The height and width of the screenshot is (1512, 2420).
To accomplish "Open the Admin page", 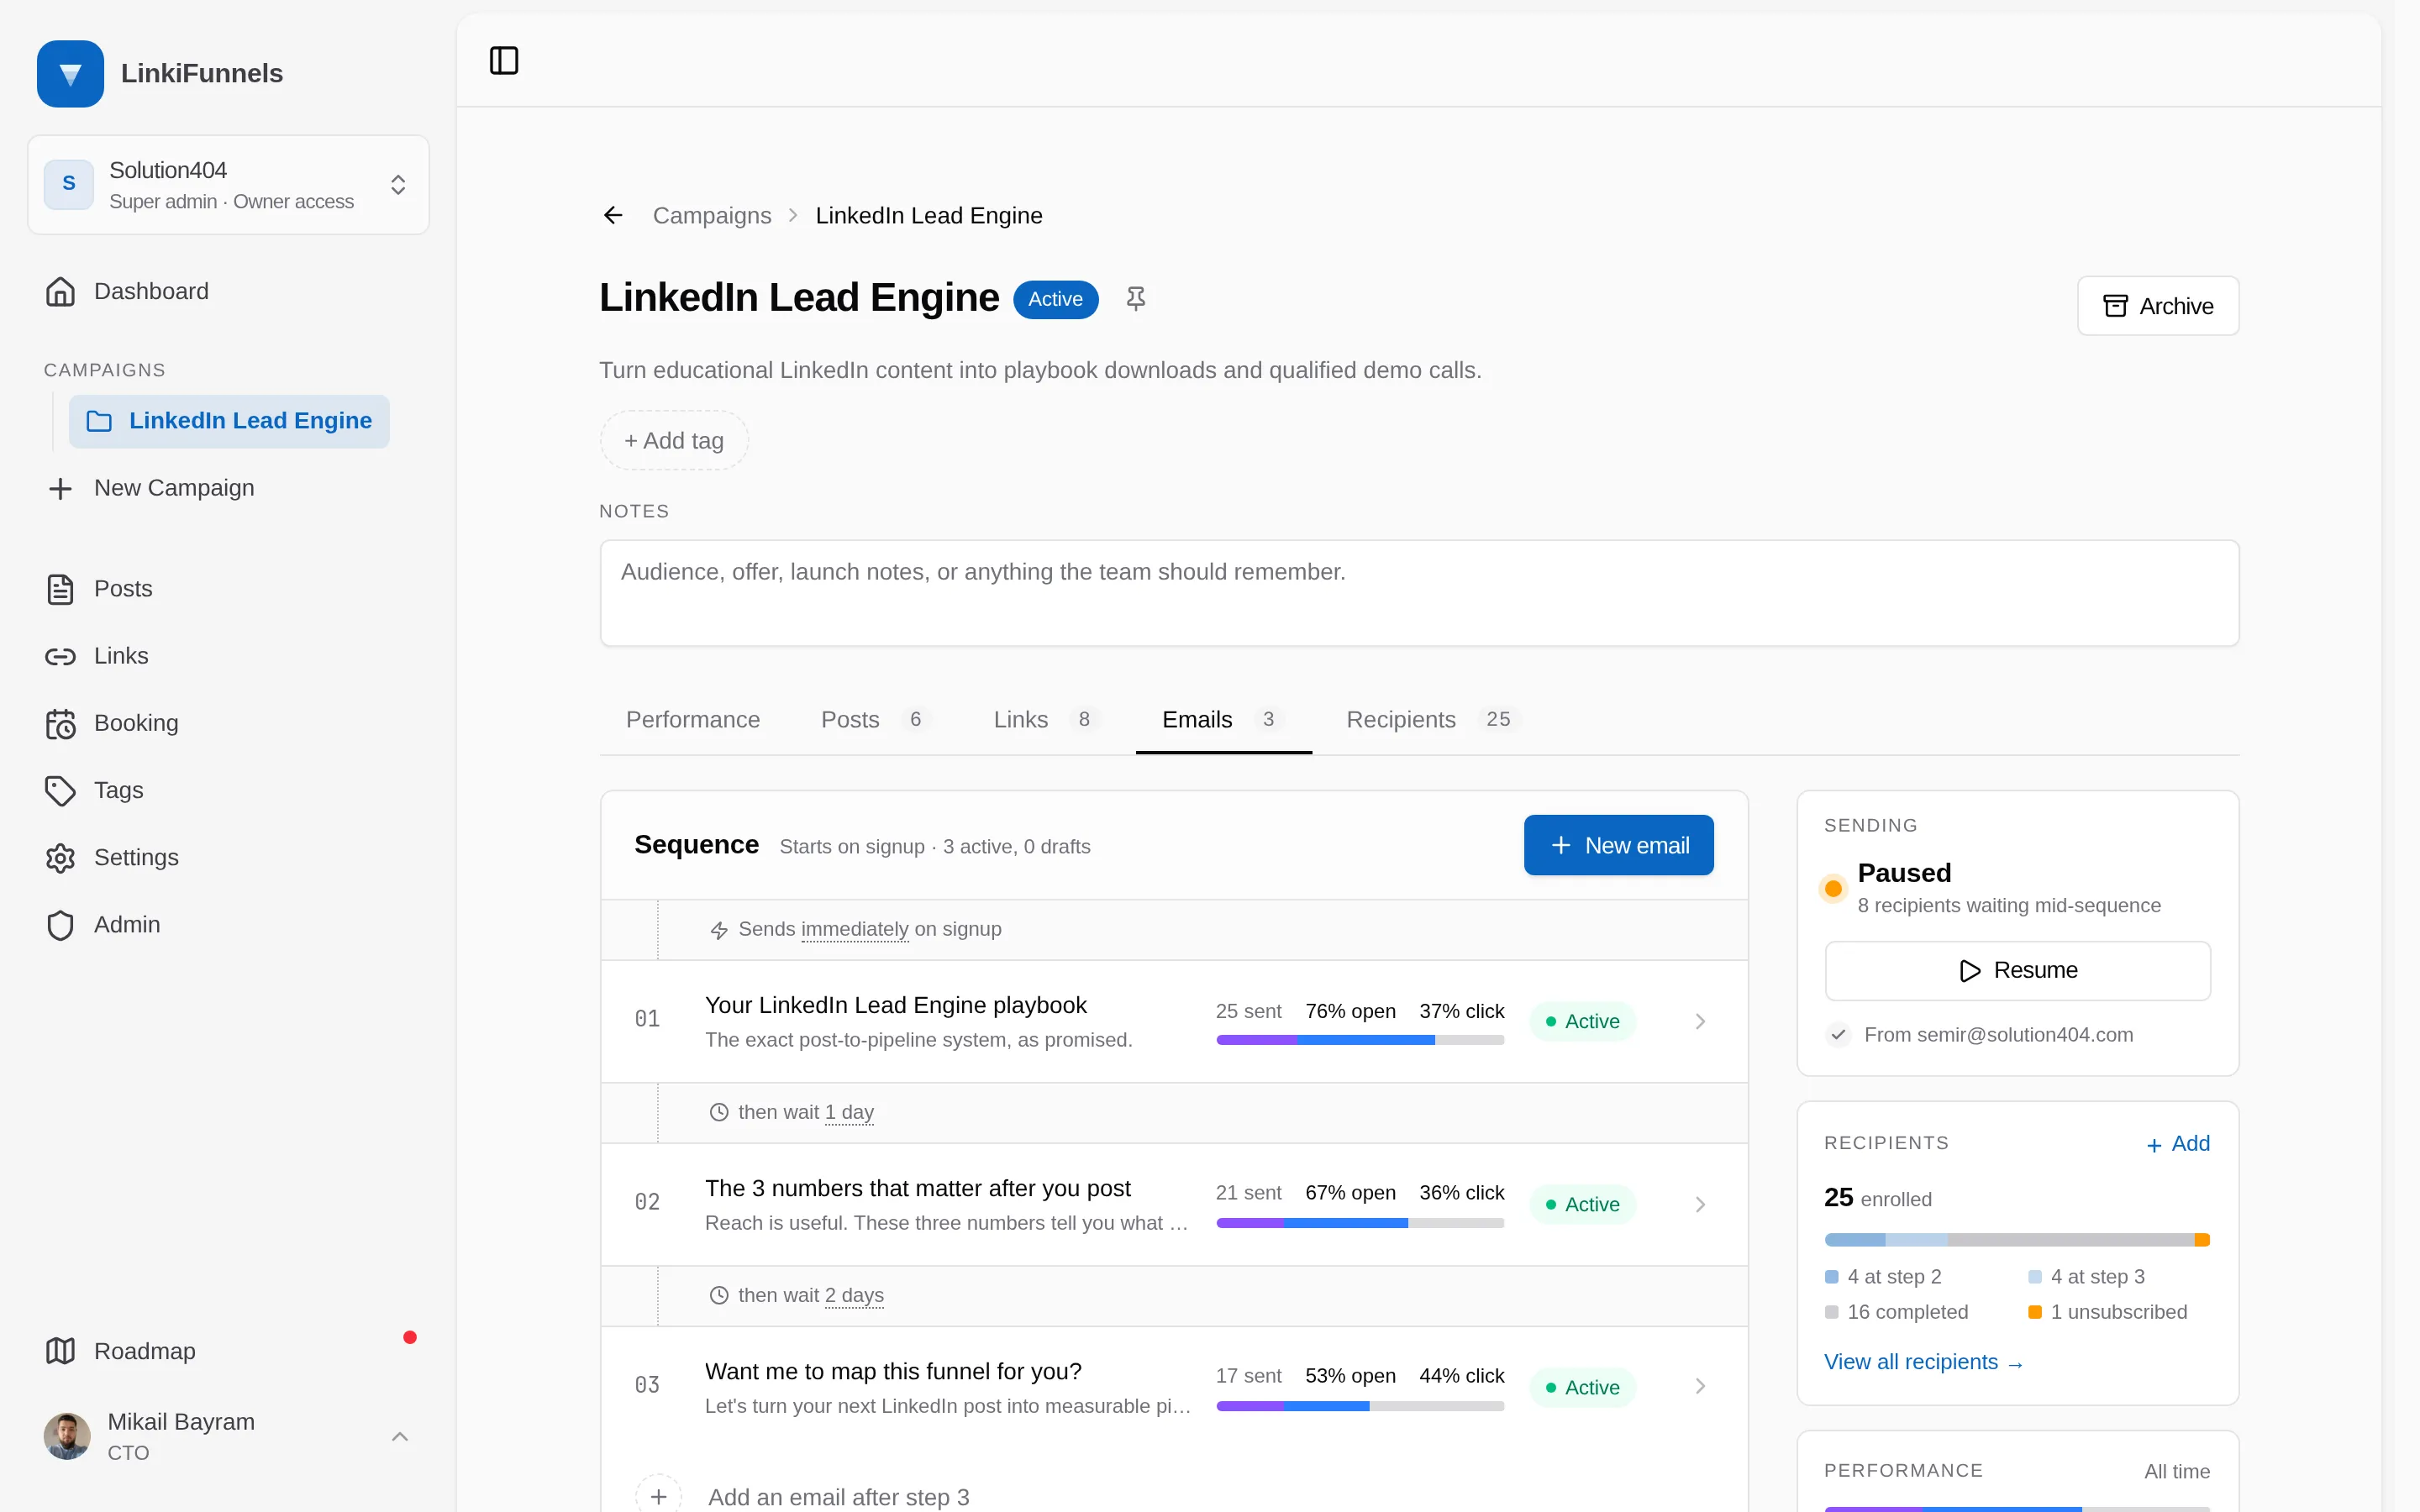I will point(229,925).
